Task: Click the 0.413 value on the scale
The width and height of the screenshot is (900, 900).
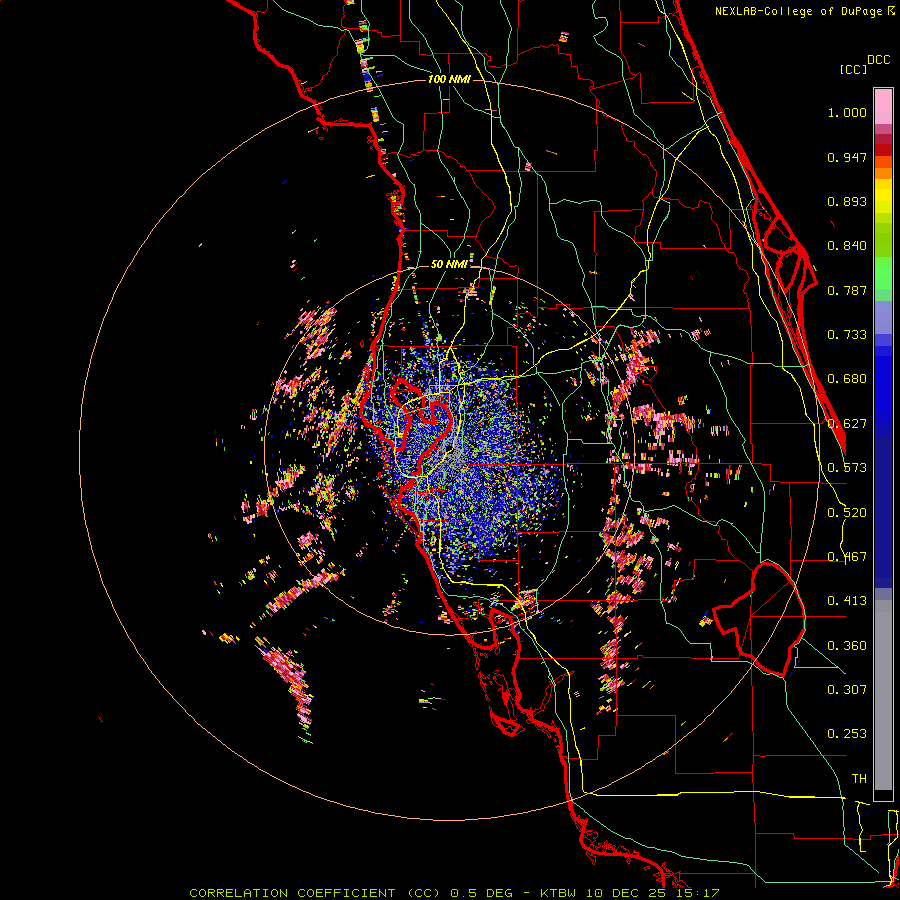Action: pos(847,601)
